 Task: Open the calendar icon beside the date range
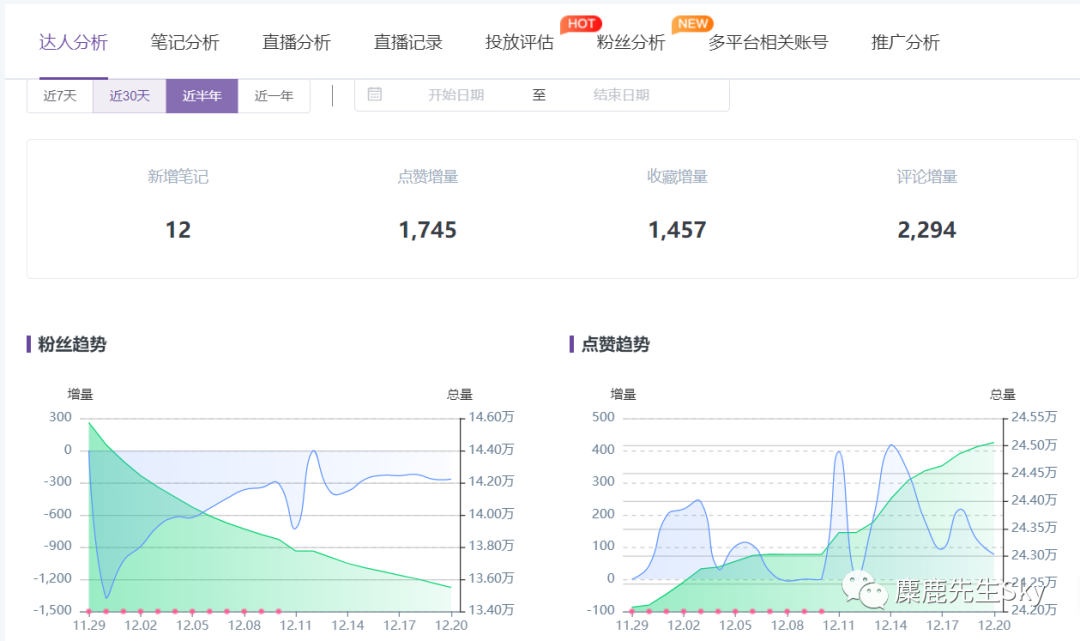point(375,93)
